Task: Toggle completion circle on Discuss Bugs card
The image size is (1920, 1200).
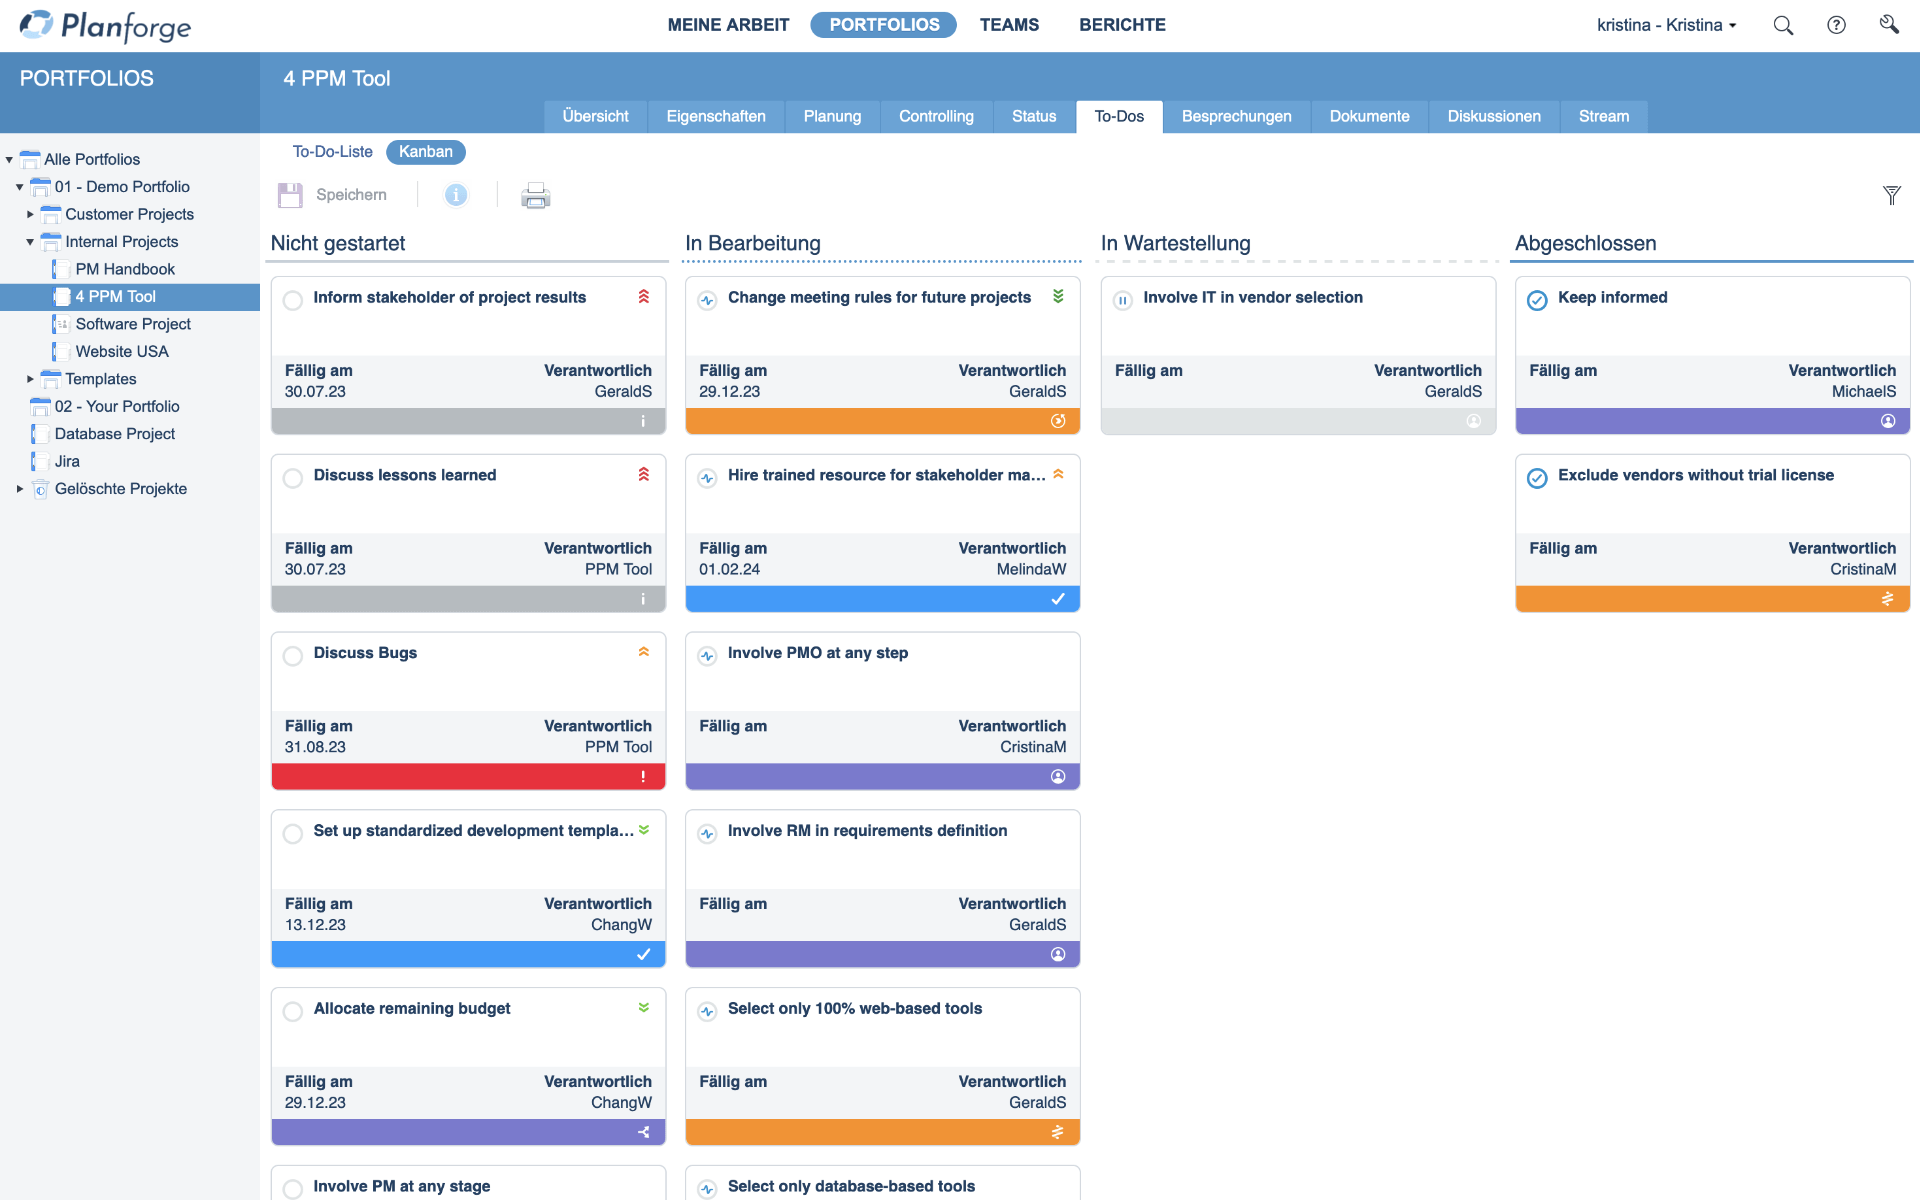Action: pyautogui.click(x=292, y=656)
